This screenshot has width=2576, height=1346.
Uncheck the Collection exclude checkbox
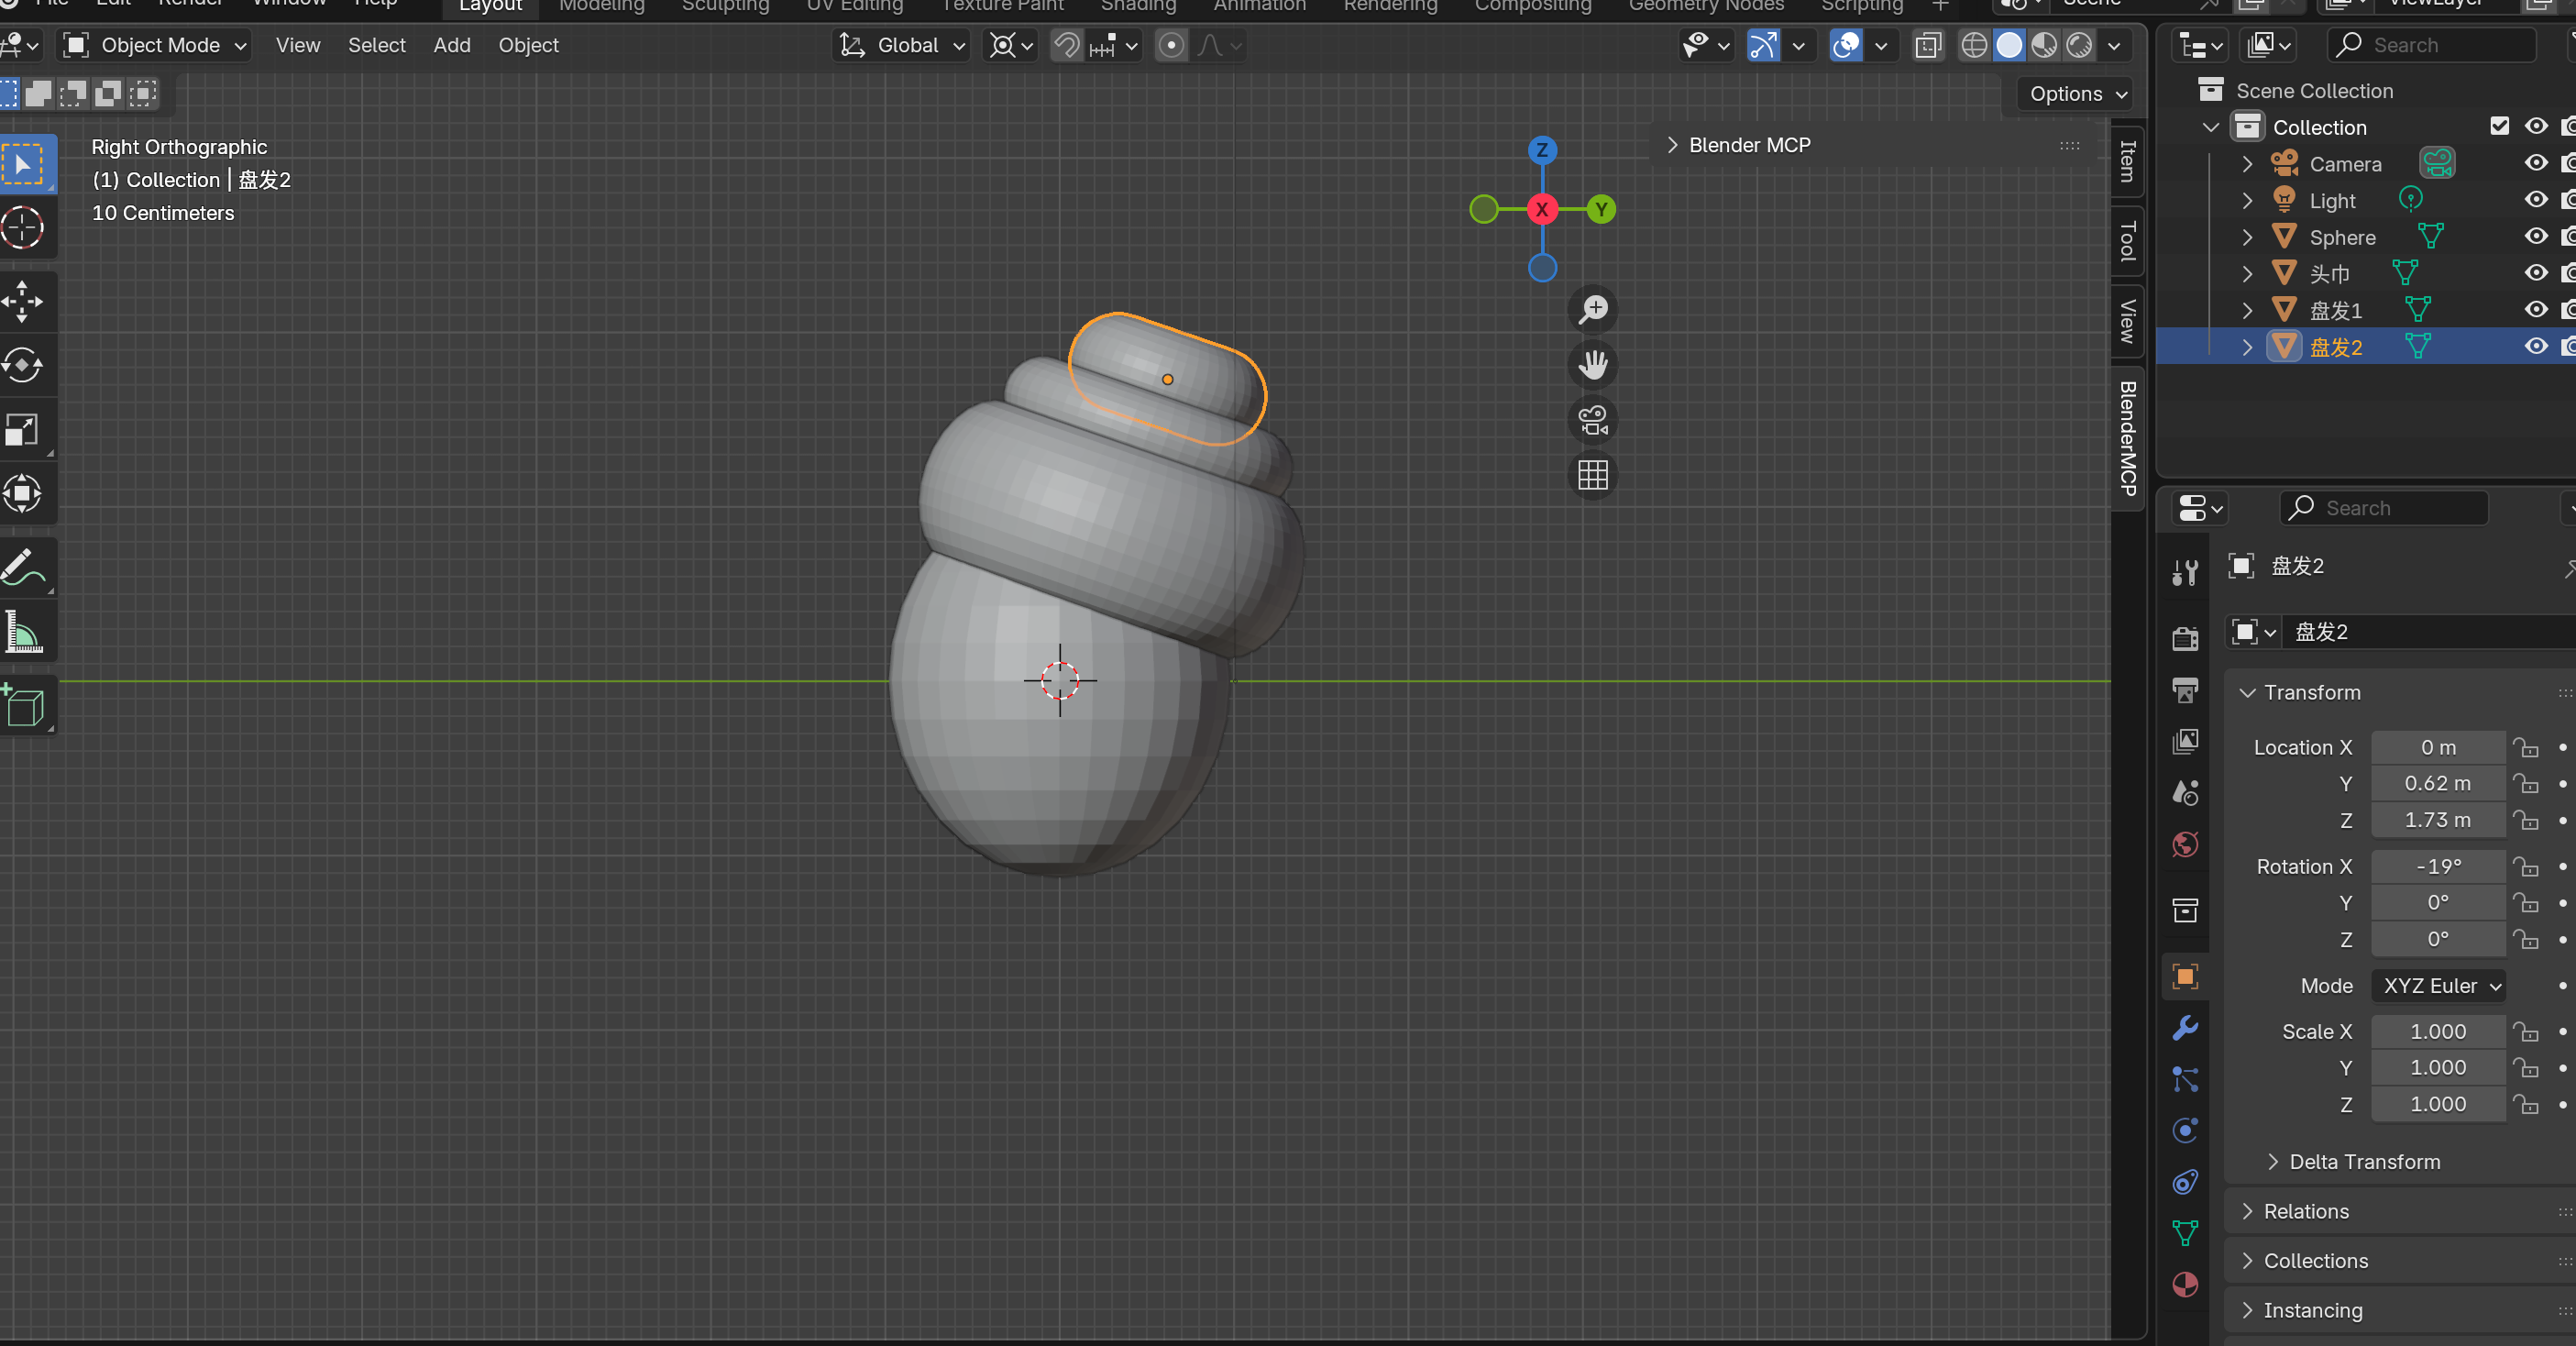[2499, 126]
